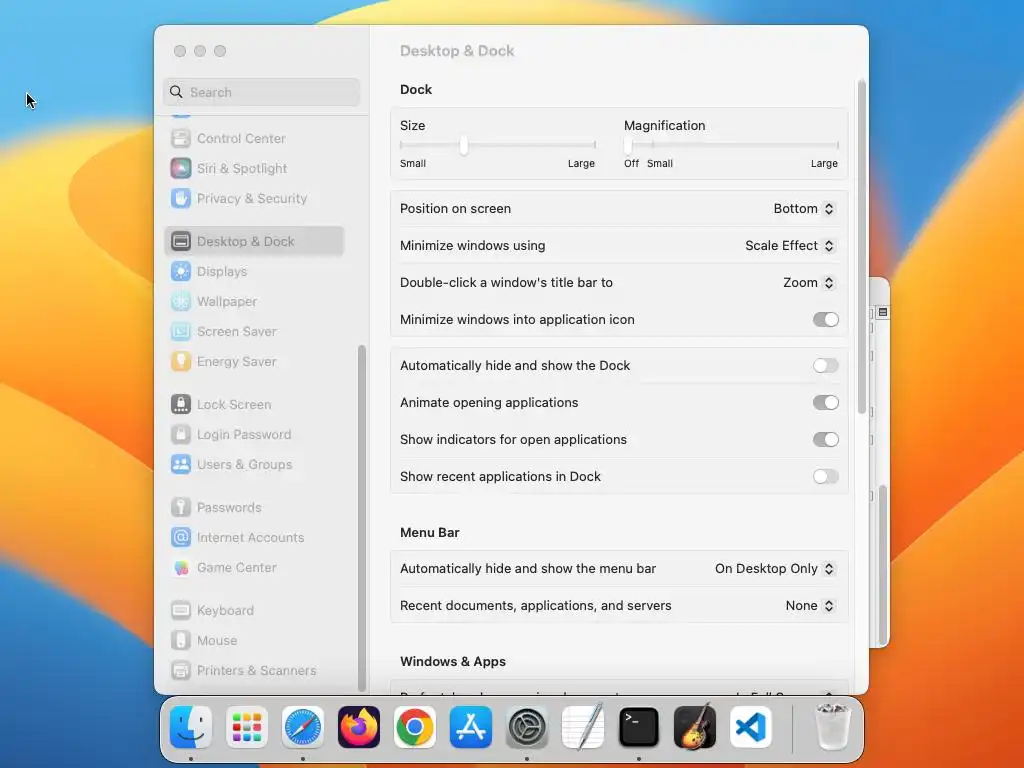This screenshot has height=768, width=1024.
Task: Open Screen Saver settings icon
Action: coord(181,332)
